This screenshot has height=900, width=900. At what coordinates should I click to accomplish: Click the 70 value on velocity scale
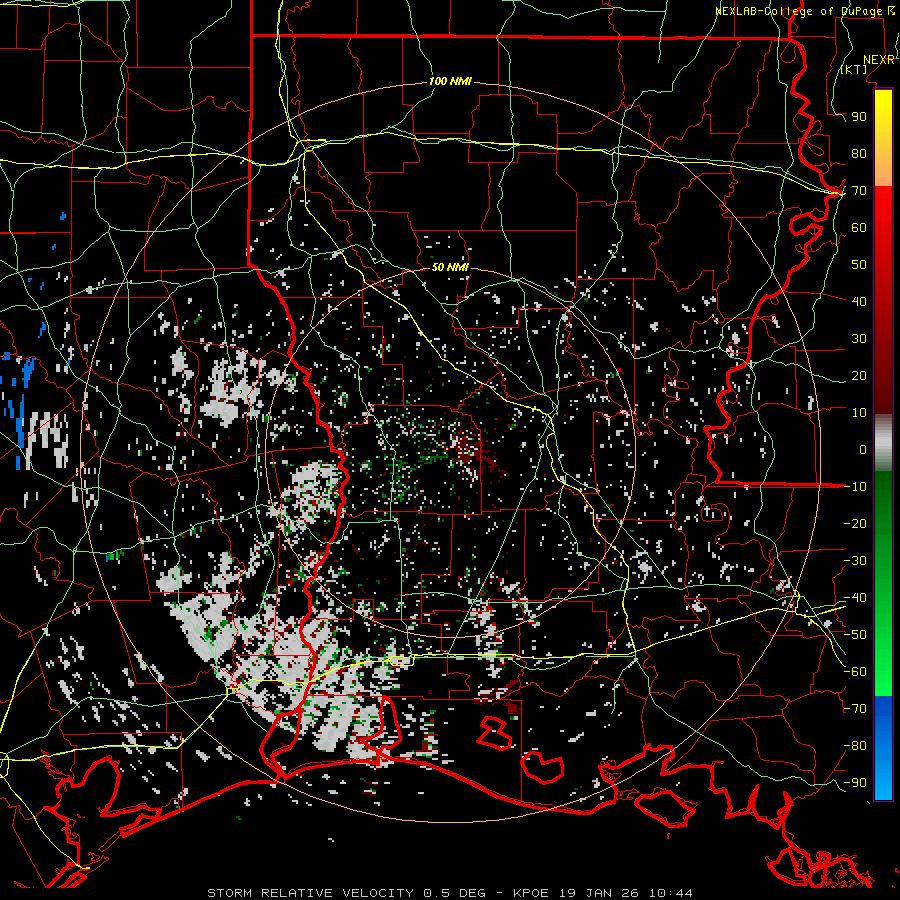(x=859, y=191)
